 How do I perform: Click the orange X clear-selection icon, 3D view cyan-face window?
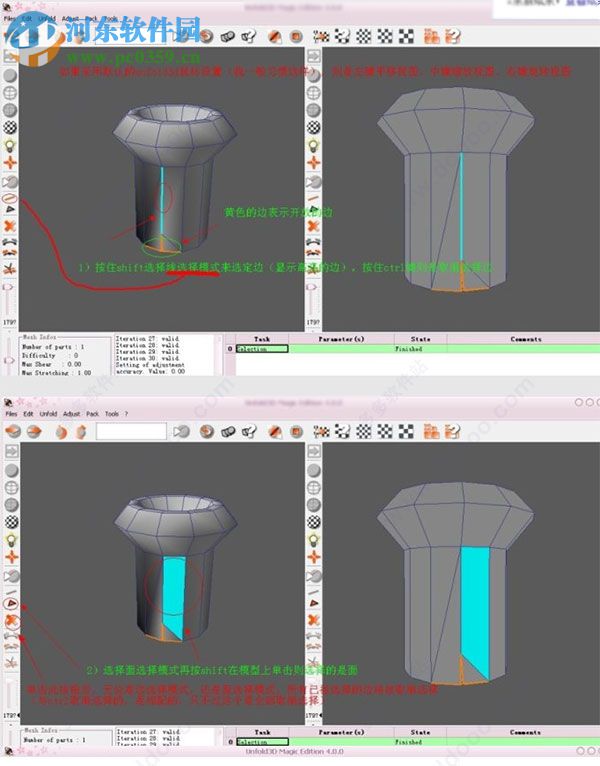click(11, 621)
